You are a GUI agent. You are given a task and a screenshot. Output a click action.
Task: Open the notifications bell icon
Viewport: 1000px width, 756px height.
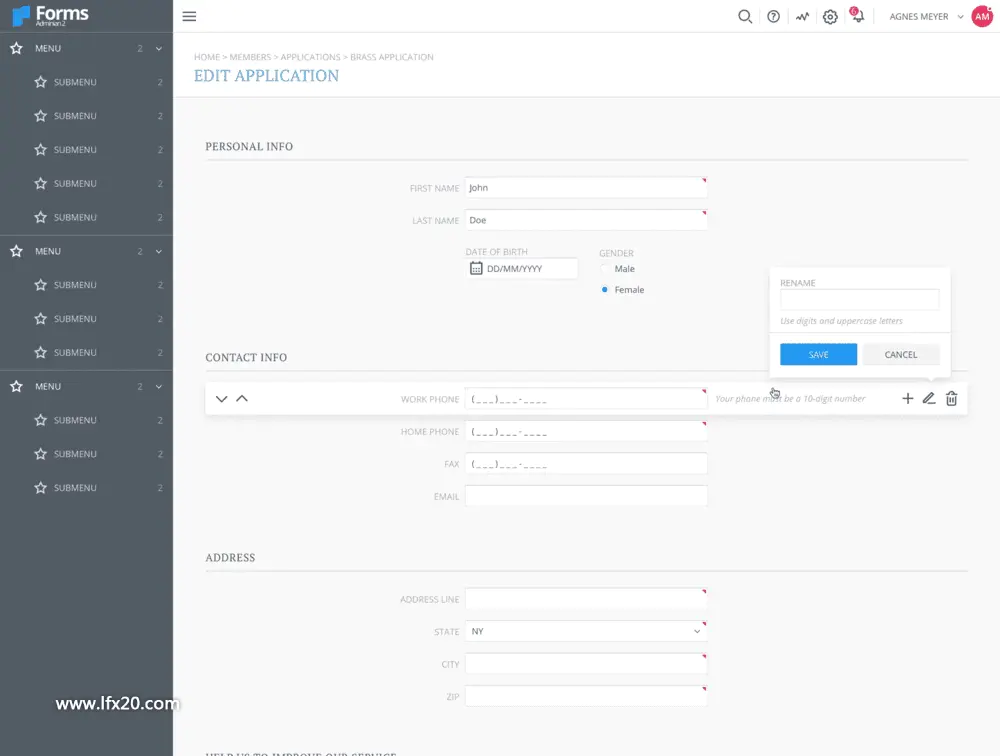tap(857, 15)
